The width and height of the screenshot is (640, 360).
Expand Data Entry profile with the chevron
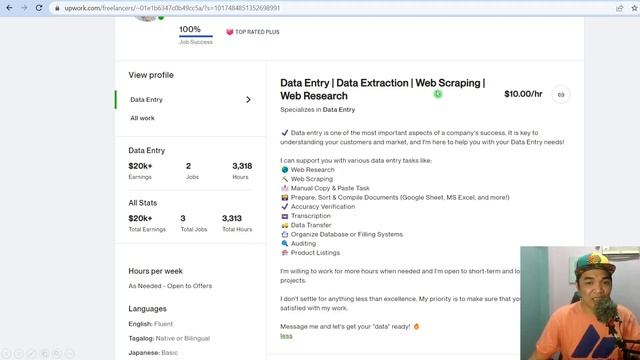click(x=248, y=100)
